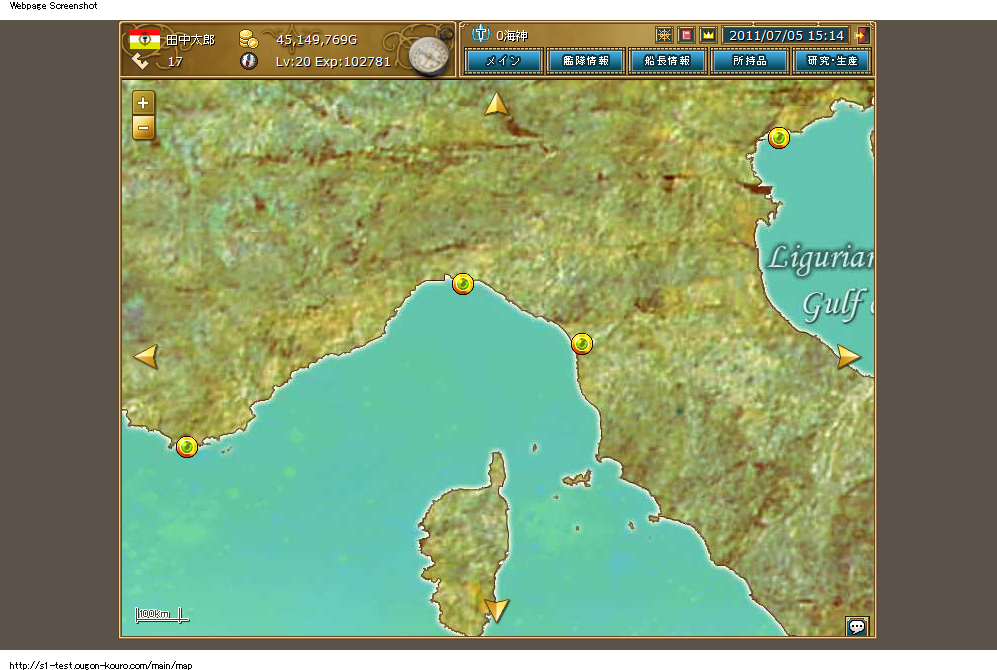Image resolution: width=997 pixels, height=670 pixels.
Task: Click the gold coins icon
Action: [x=248, y=40]
